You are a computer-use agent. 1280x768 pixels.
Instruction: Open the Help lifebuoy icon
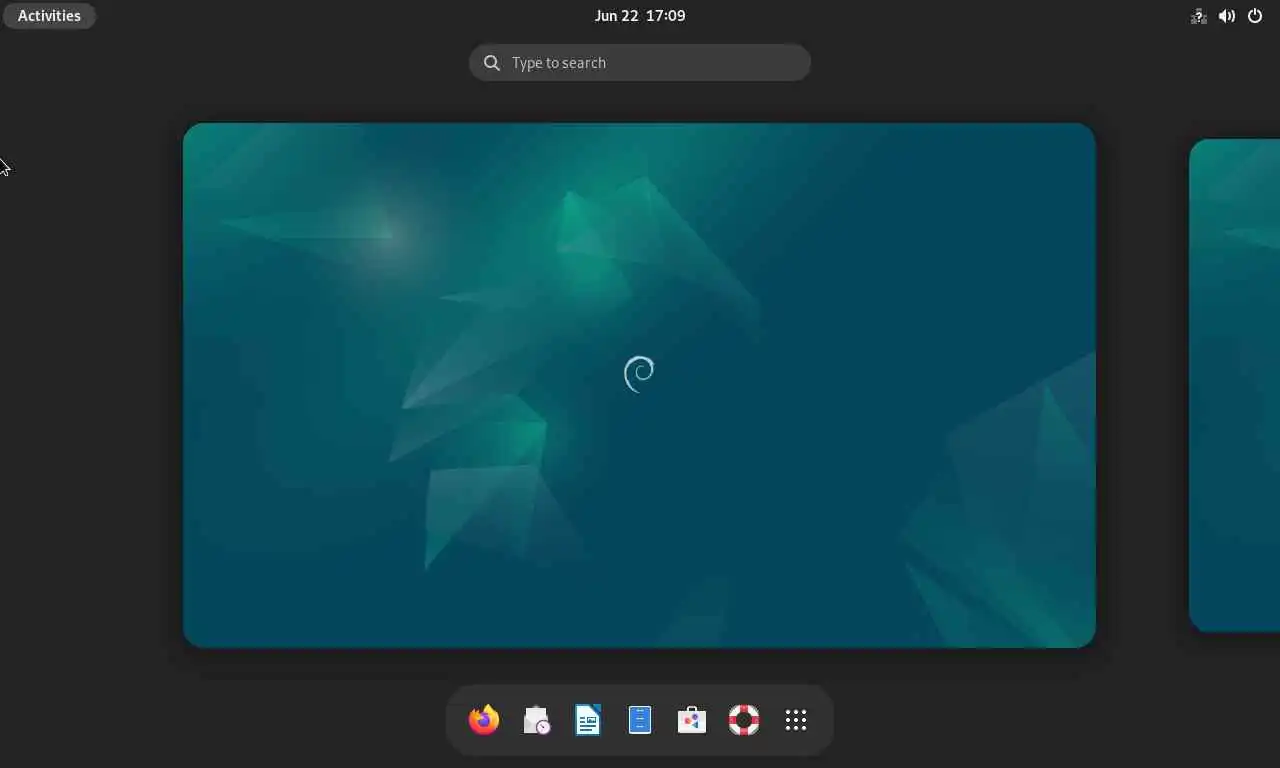[744, 720]
